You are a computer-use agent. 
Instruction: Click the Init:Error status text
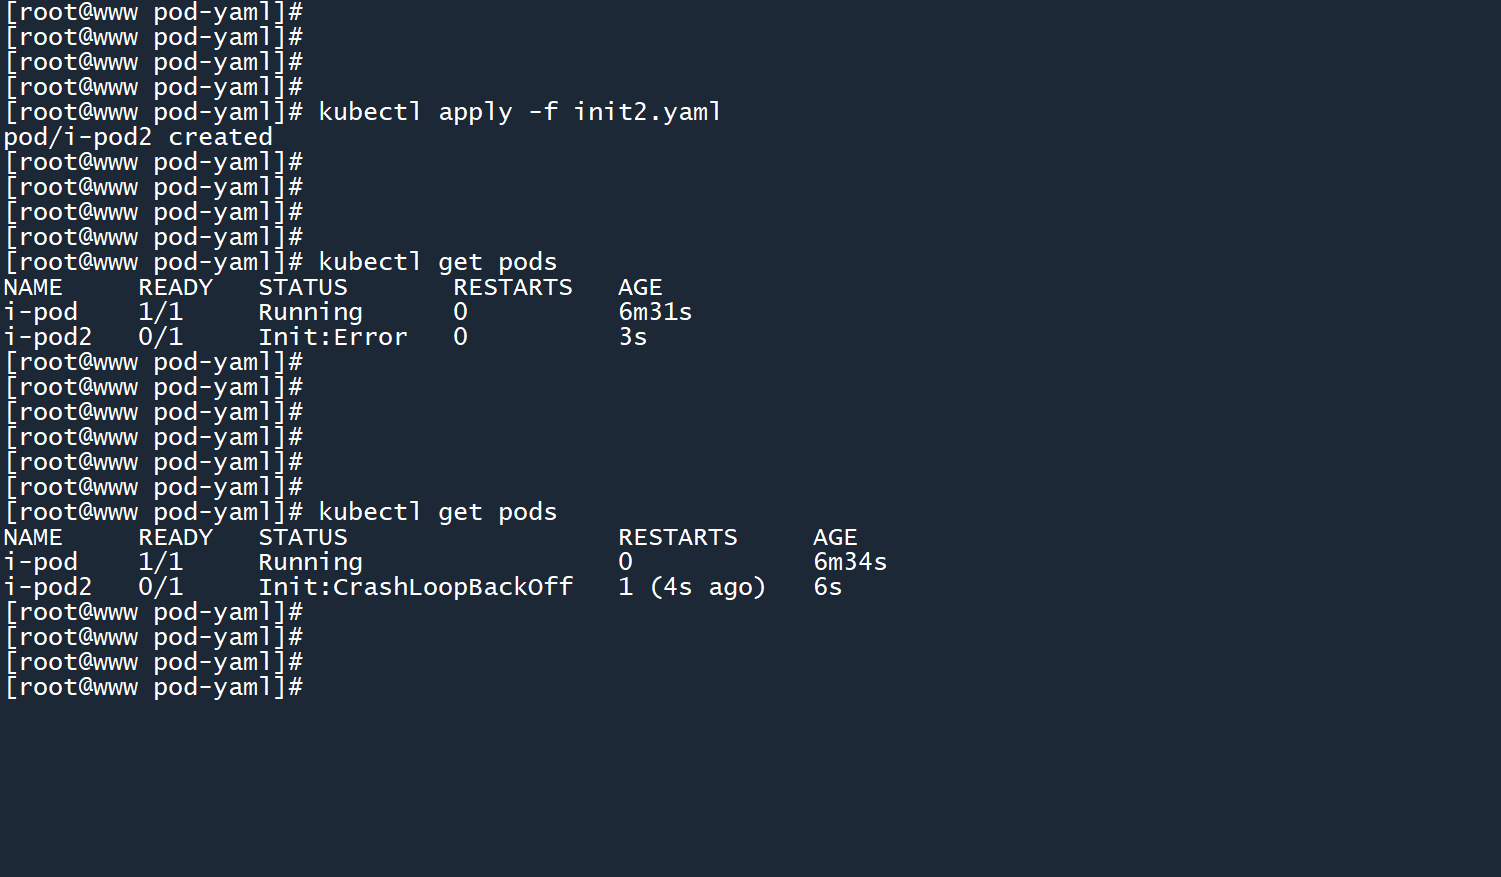coord(333,337)
